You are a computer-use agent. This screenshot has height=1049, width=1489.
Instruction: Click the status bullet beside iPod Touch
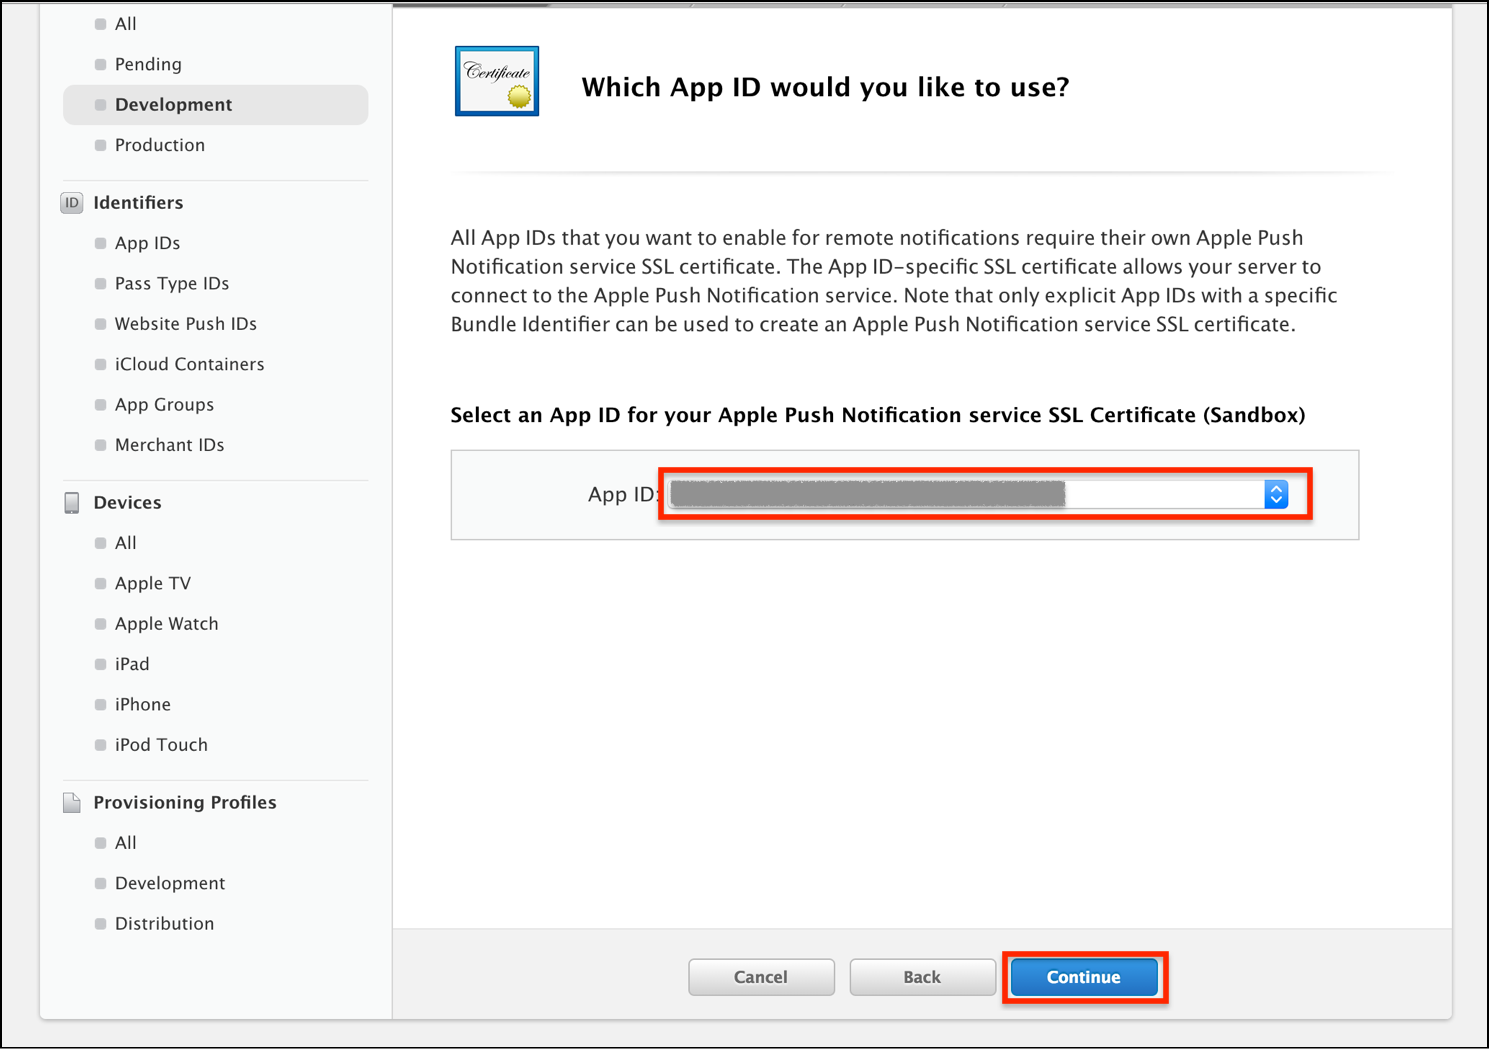pyautogui.click(x=100, y=744)
